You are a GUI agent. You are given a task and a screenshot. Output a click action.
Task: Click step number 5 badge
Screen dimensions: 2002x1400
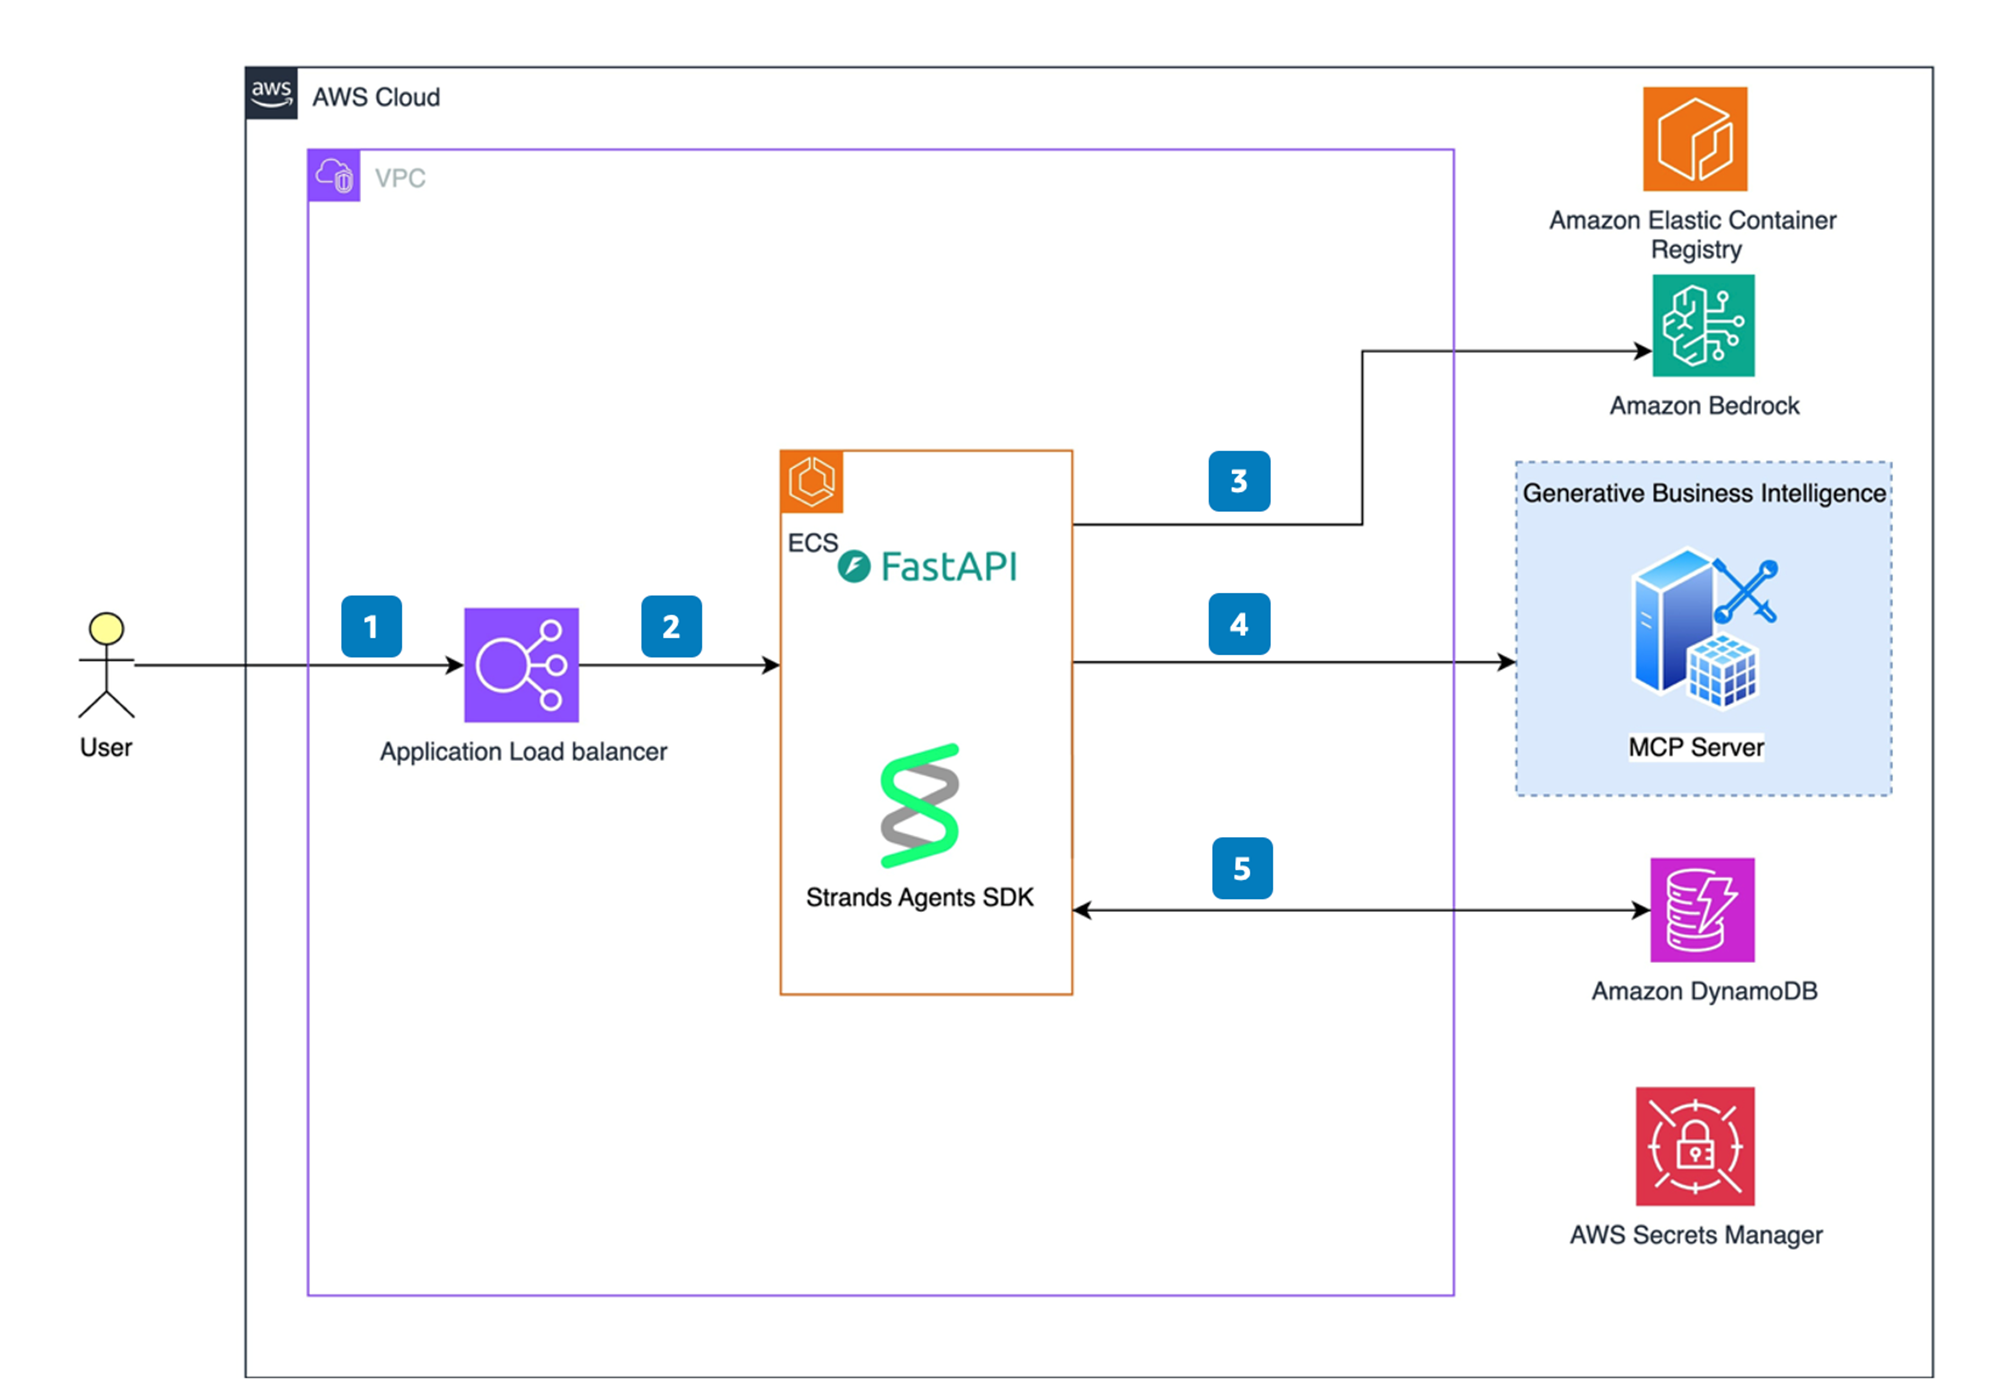(1241, 869)
